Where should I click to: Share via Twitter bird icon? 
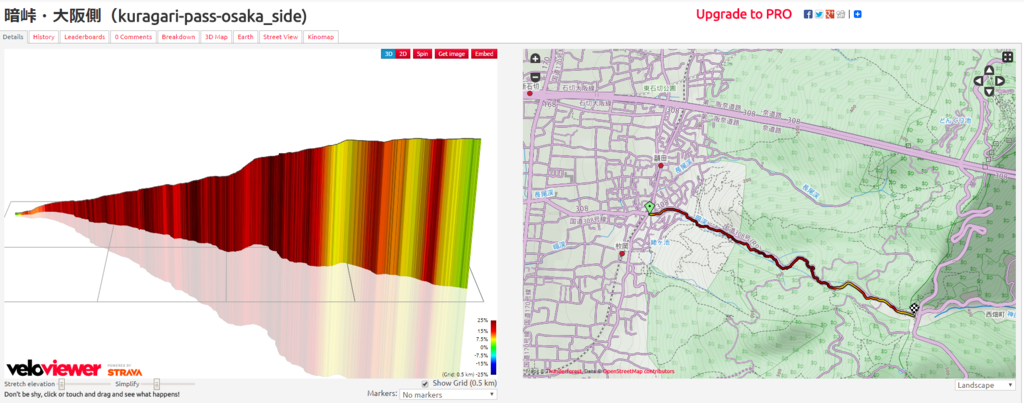818,14
